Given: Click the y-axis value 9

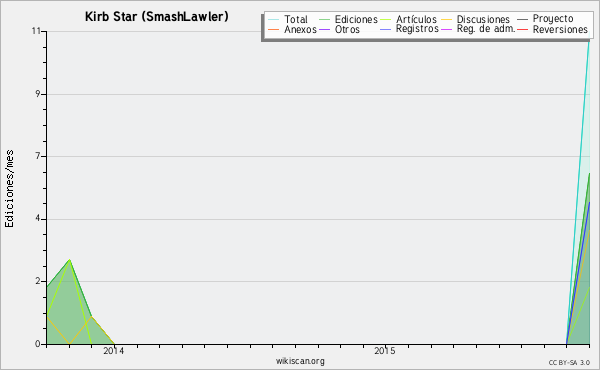Looking at the screenshot, I should click(38, 94).
